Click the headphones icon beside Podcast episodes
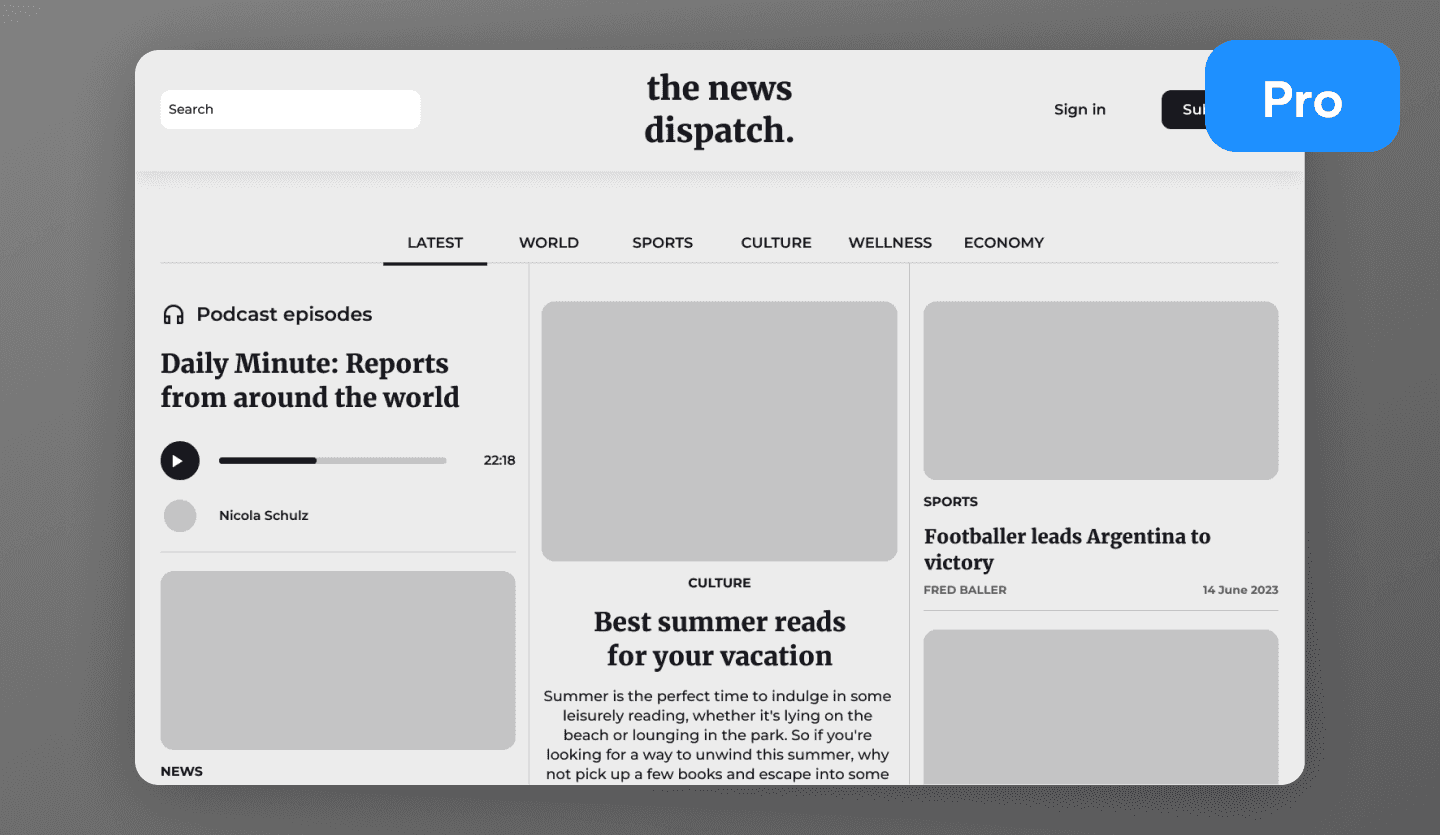1440x835 pixels. point(173,315)
